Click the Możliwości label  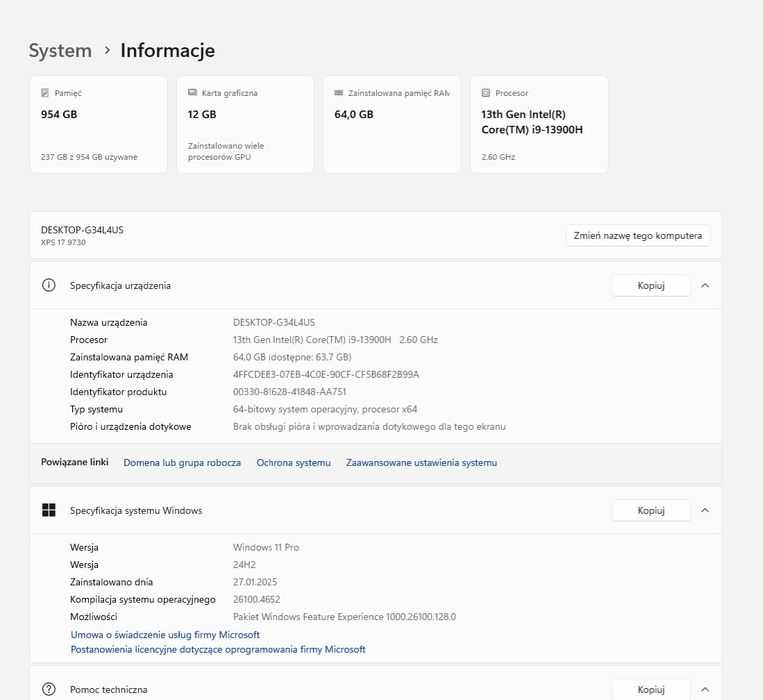(93, 617)
